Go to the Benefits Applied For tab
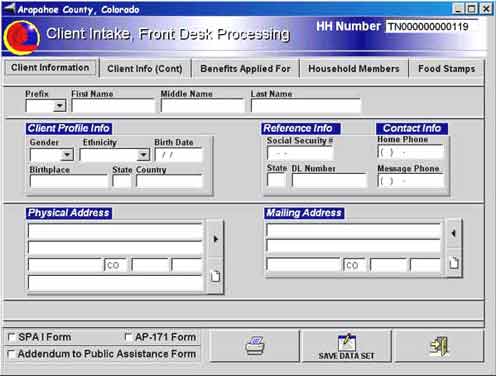 coord(245,69)
